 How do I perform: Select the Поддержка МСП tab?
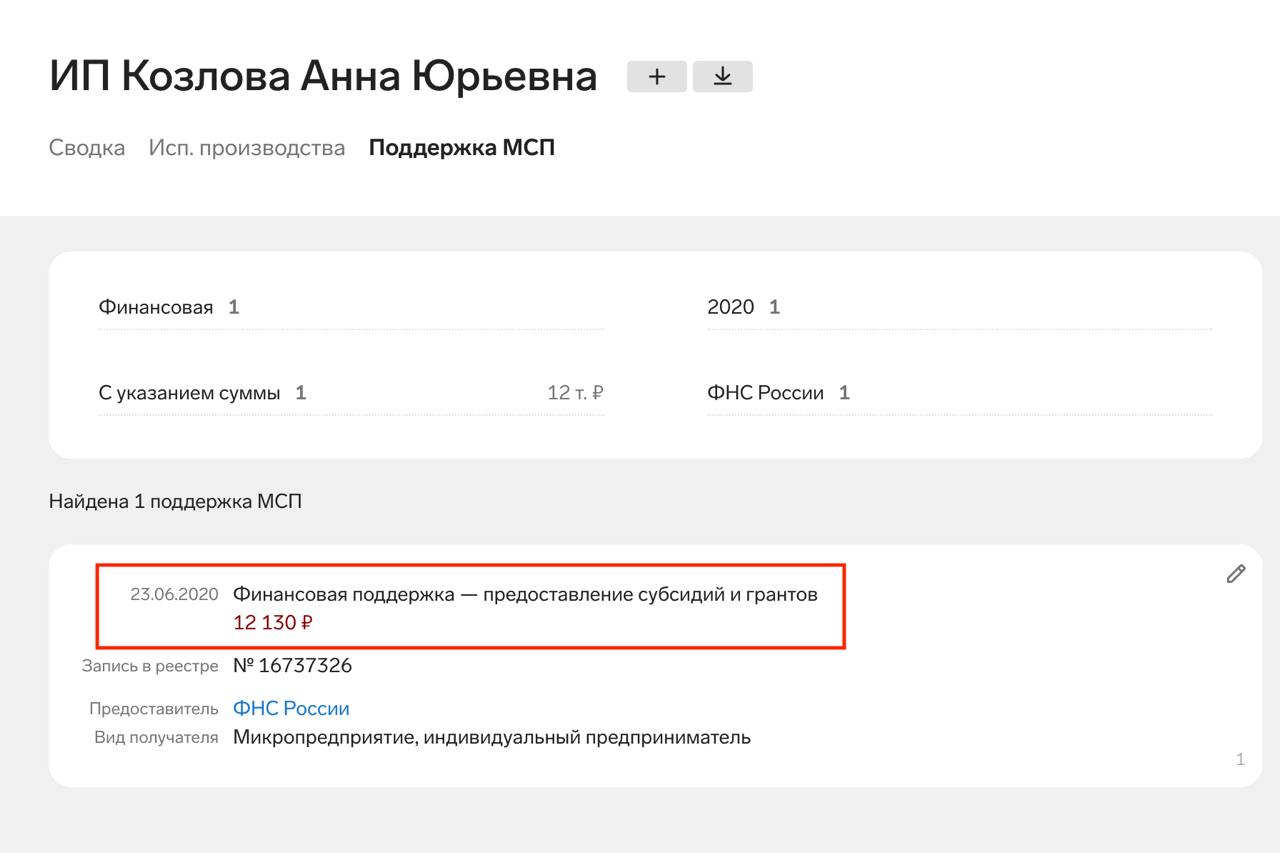(x=461, y=148)
